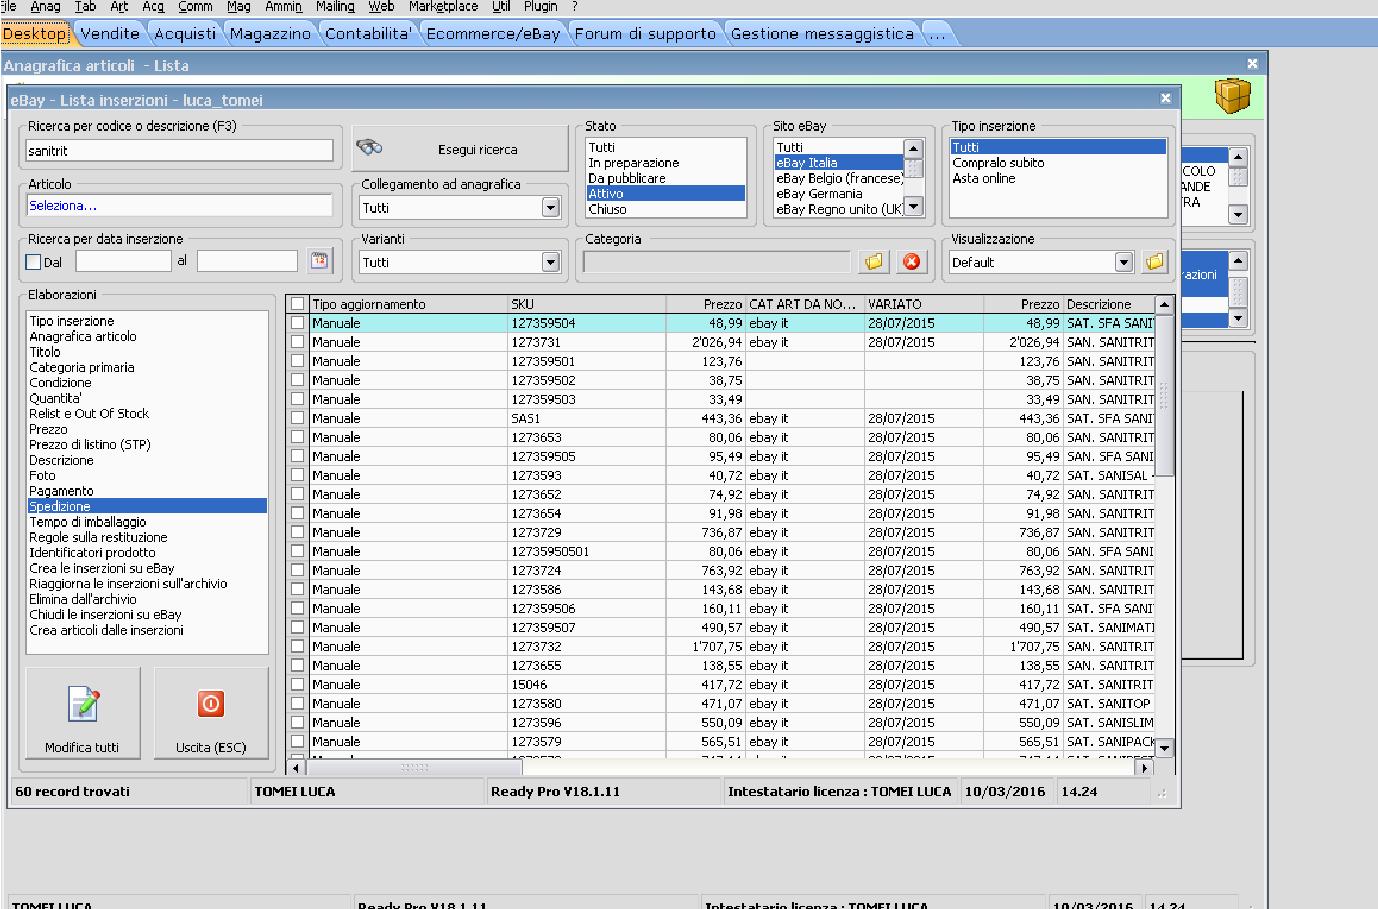The image size is (1378, 909).
Task: Click the yellow boxes icon at top right
Action: coord(1233,97)
